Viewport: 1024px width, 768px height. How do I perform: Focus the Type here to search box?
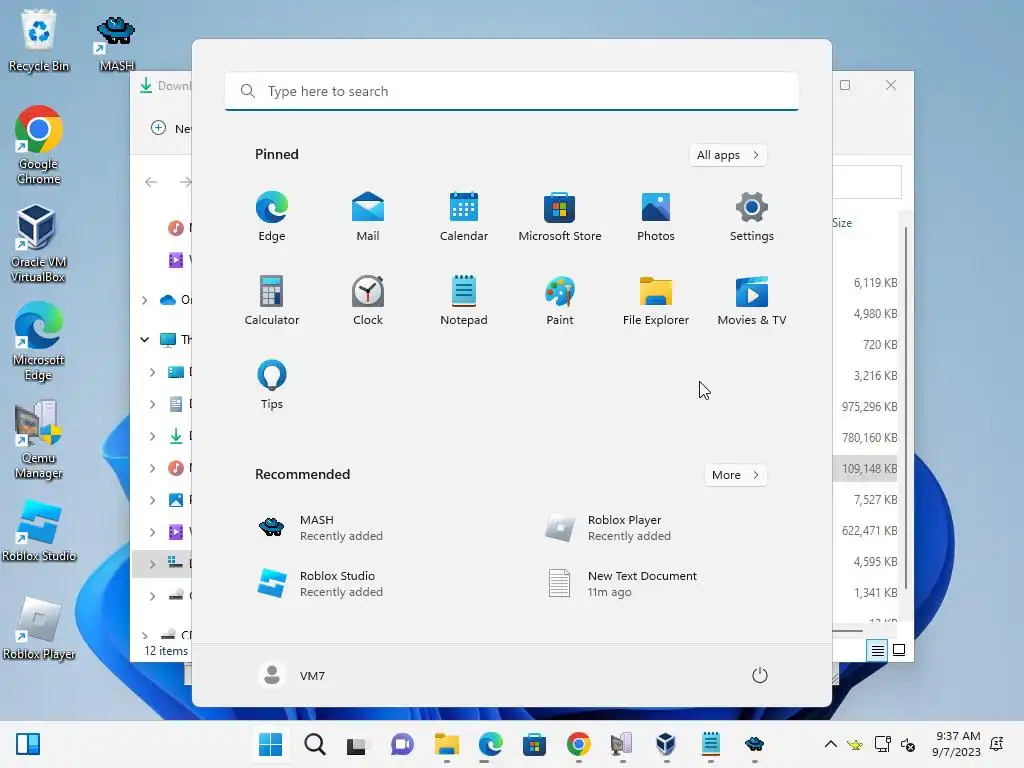pyautogui.click(x=512, y=91)
